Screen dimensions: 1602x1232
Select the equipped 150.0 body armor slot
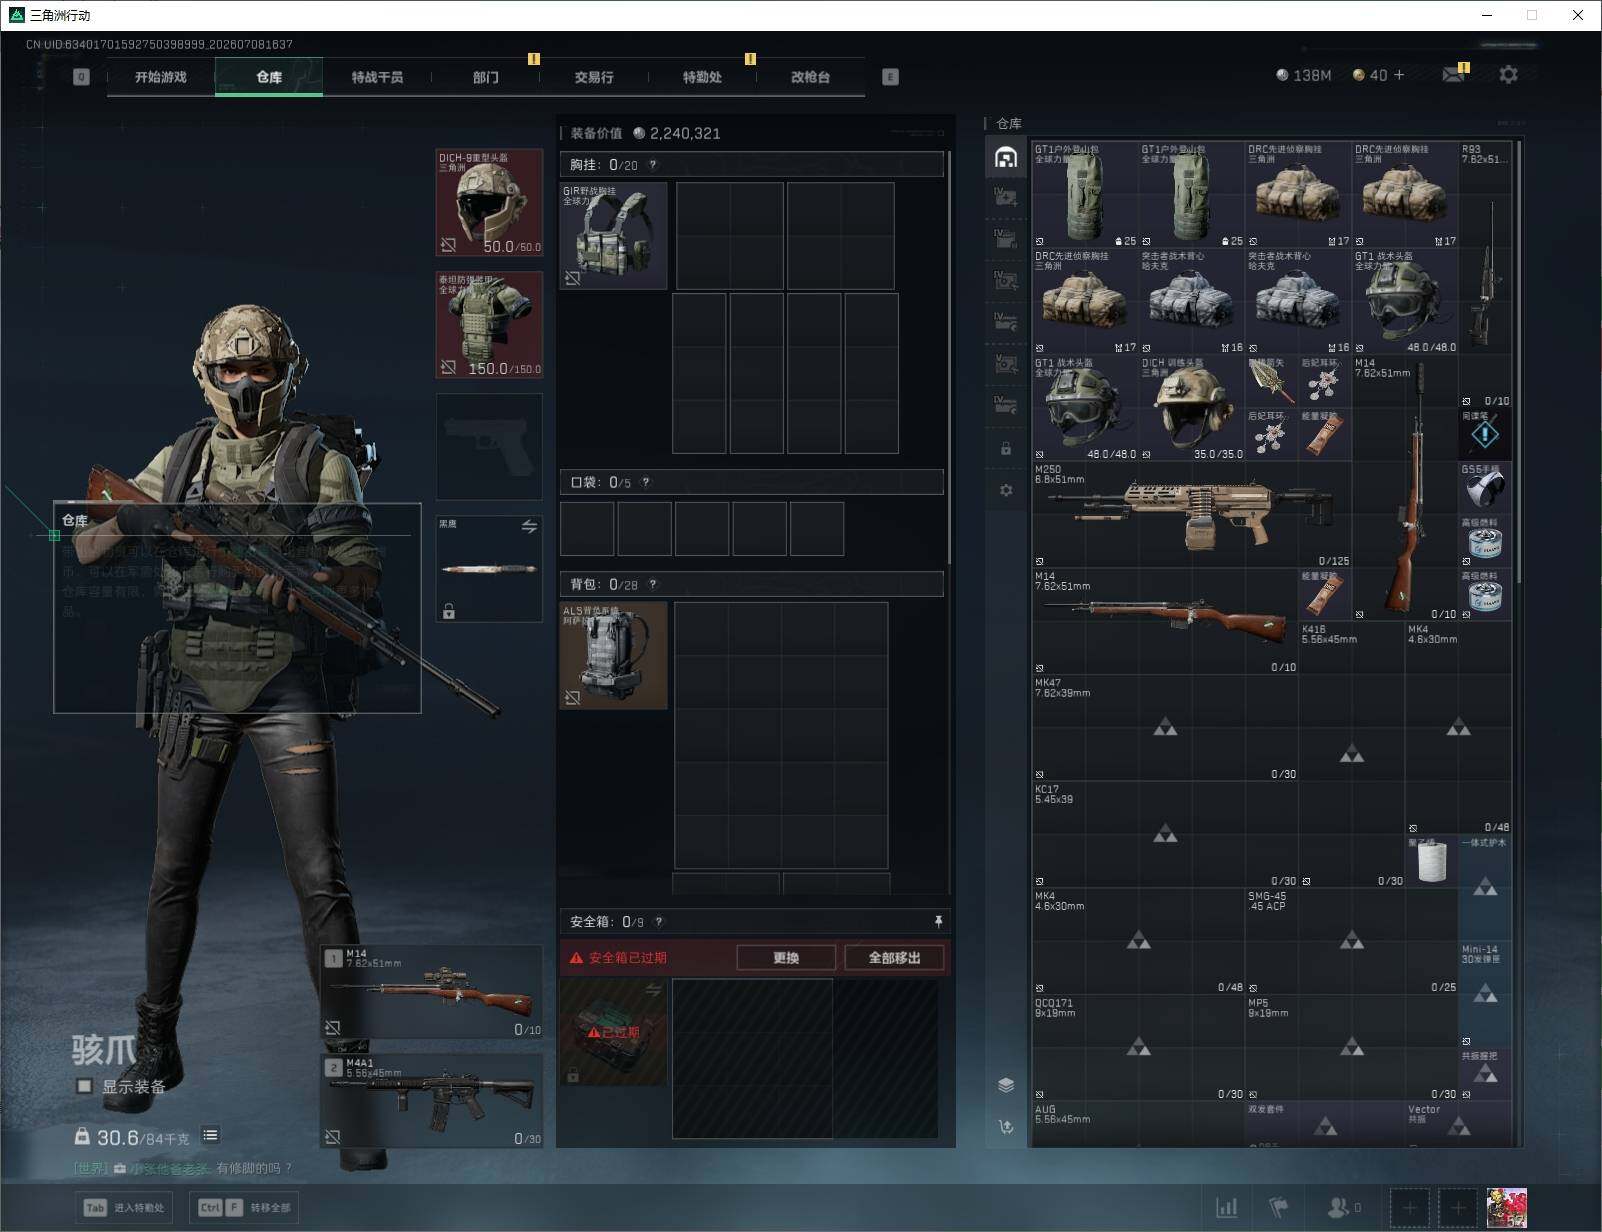489,325
